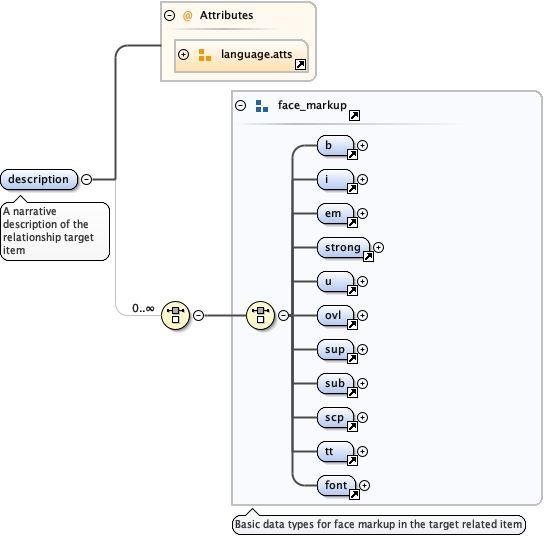The width and height of the screenshot is (560, 538).
Task: Select the sub element
Action: (335, 383)
